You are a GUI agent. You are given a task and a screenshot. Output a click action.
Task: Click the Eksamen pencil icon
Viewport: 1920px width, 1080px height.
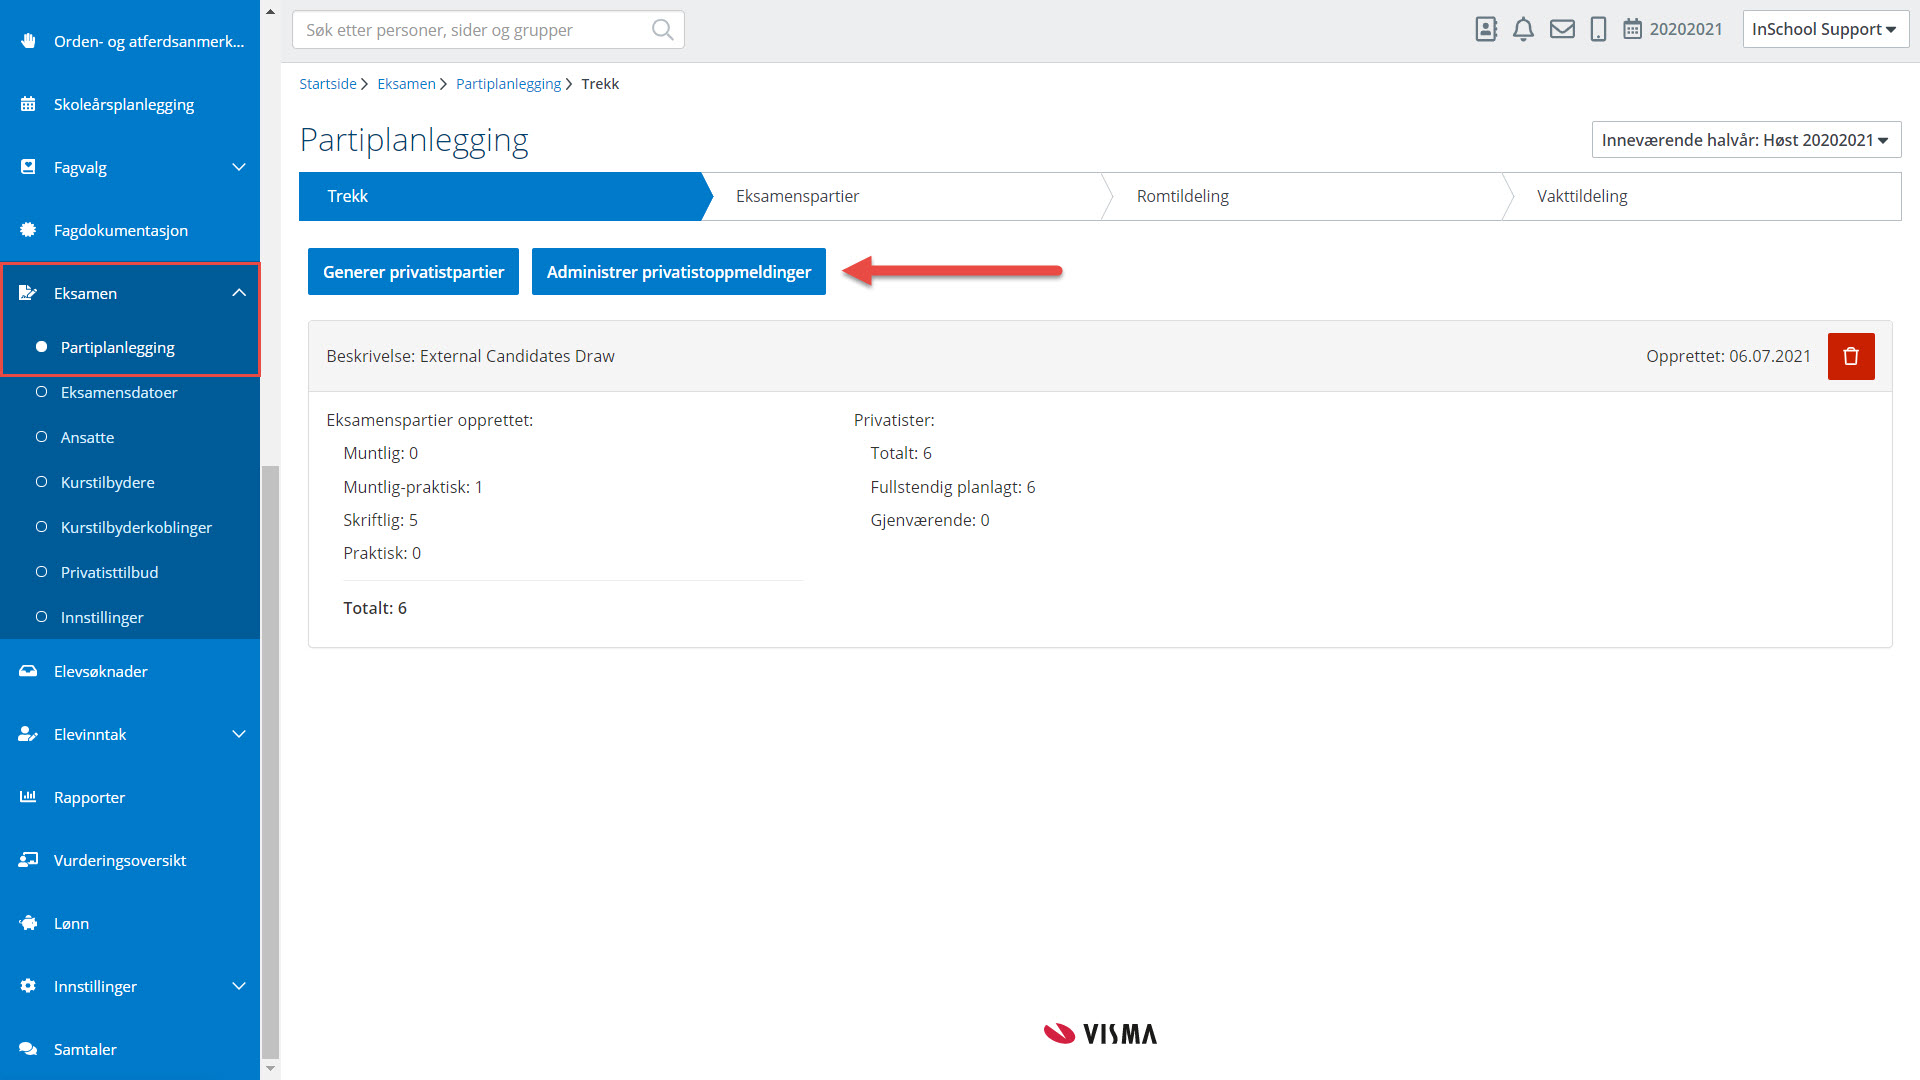pyautogui.click(x=28, y=293)
